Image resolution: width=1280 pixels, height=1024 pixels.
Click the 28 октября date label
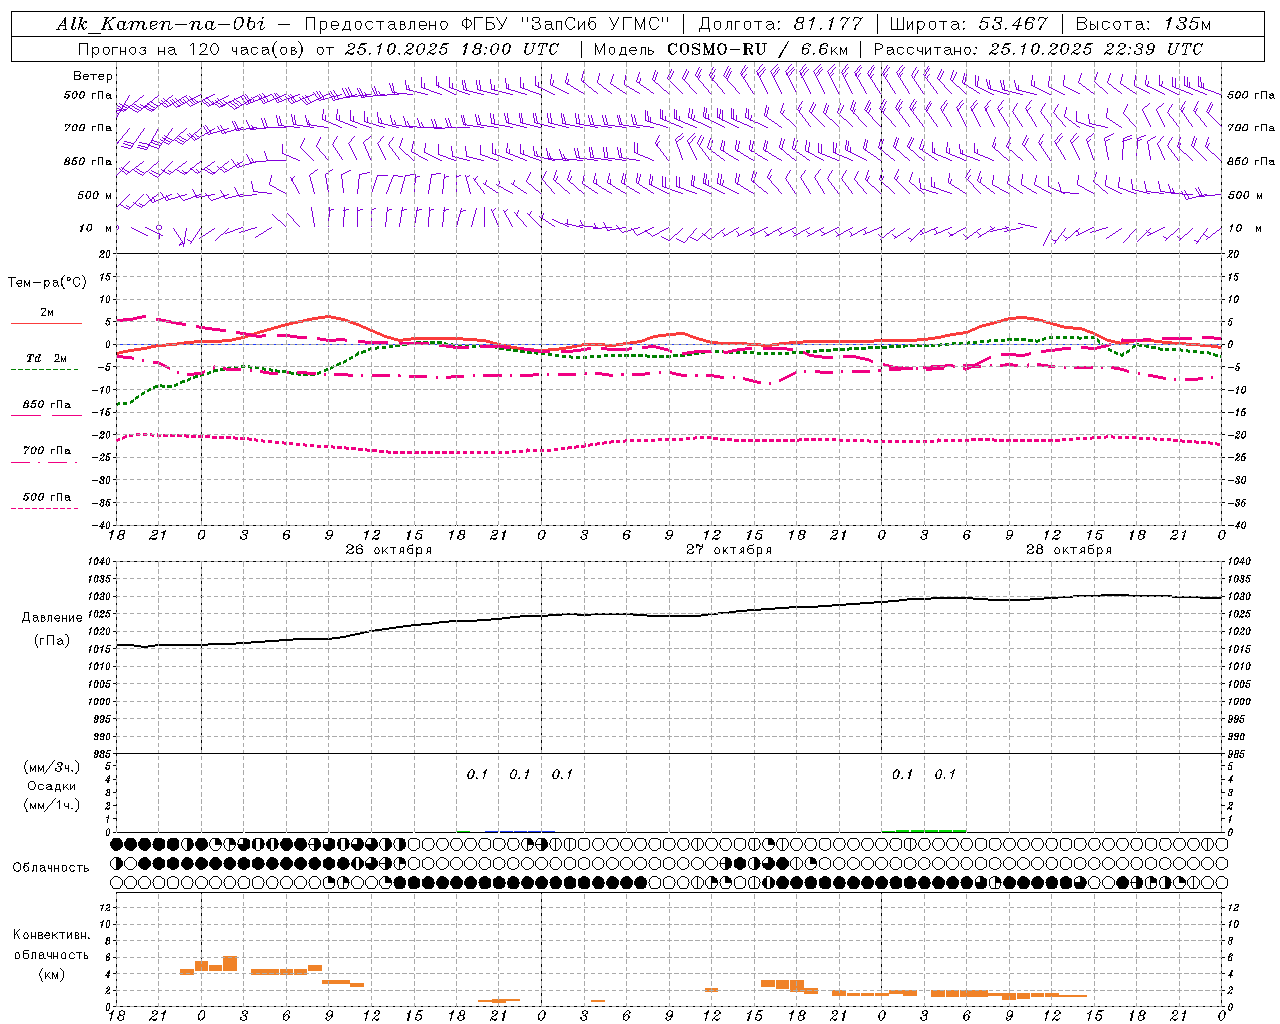pyautogui.click(x=1069, y=550)
